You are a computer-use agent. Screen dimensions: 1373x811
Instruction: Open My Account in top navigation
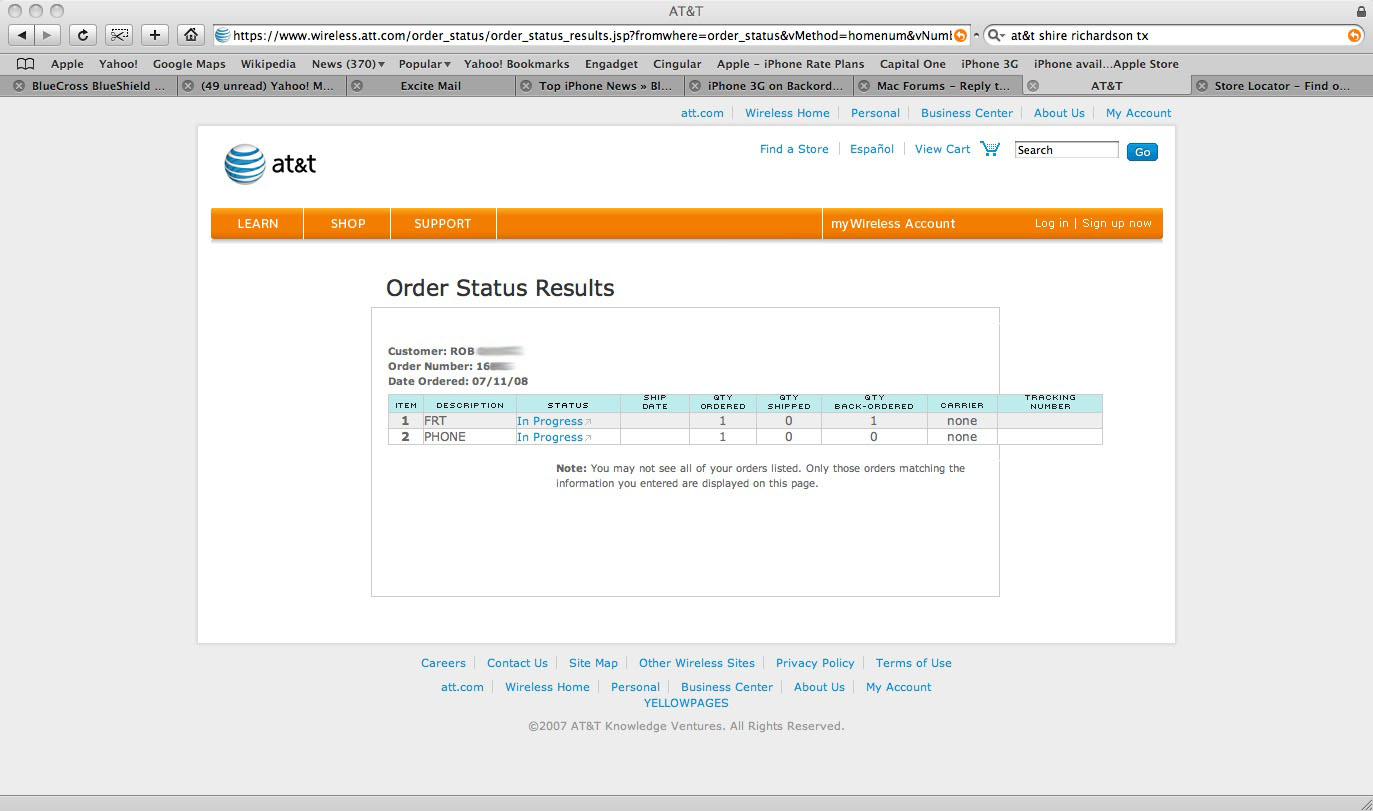[x=1138, y=113]
